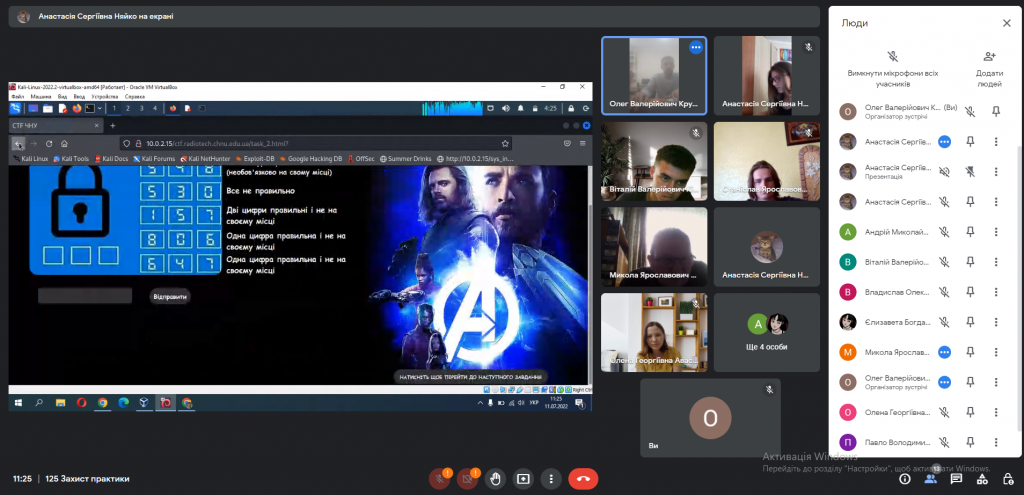Click Павло Володими...'s muted microphone icon
1024x495 pixels.
944,442
